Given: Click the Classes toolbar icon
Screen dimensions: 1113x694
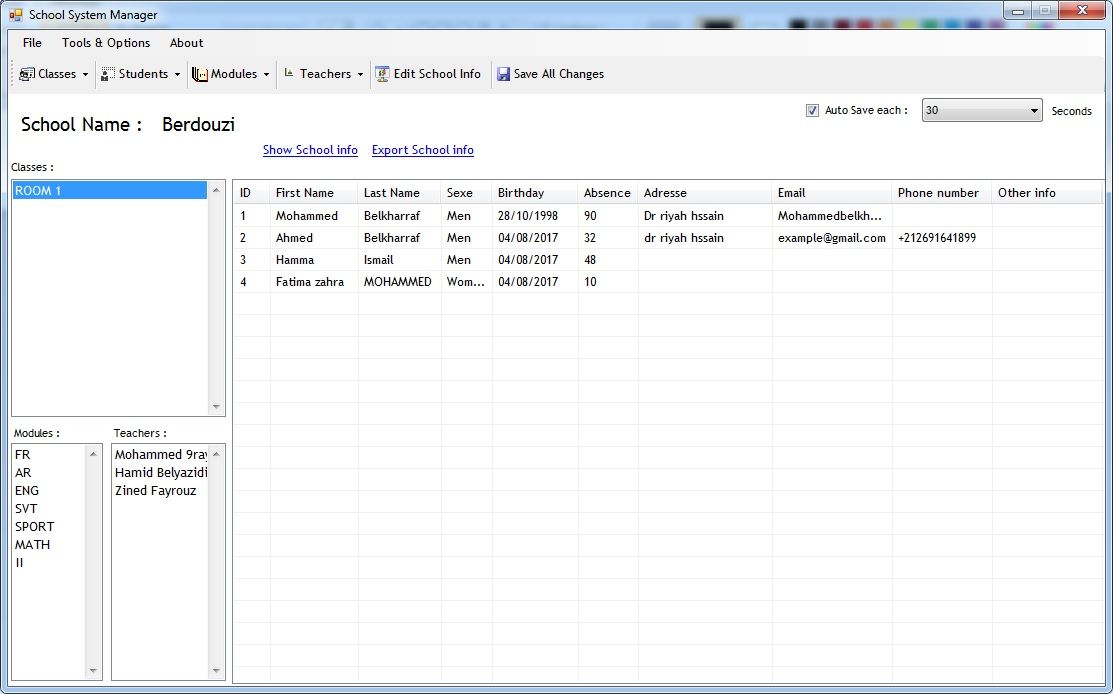Looking at the screenshot, I should (x=27, y=74).
